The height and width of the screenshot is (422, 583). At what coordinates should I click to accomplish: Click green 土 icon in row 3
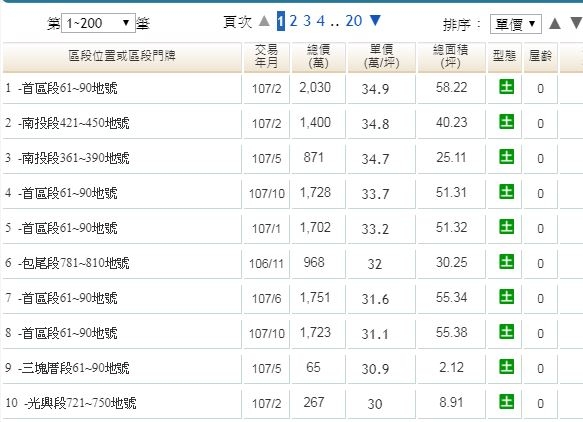point(506,157)
